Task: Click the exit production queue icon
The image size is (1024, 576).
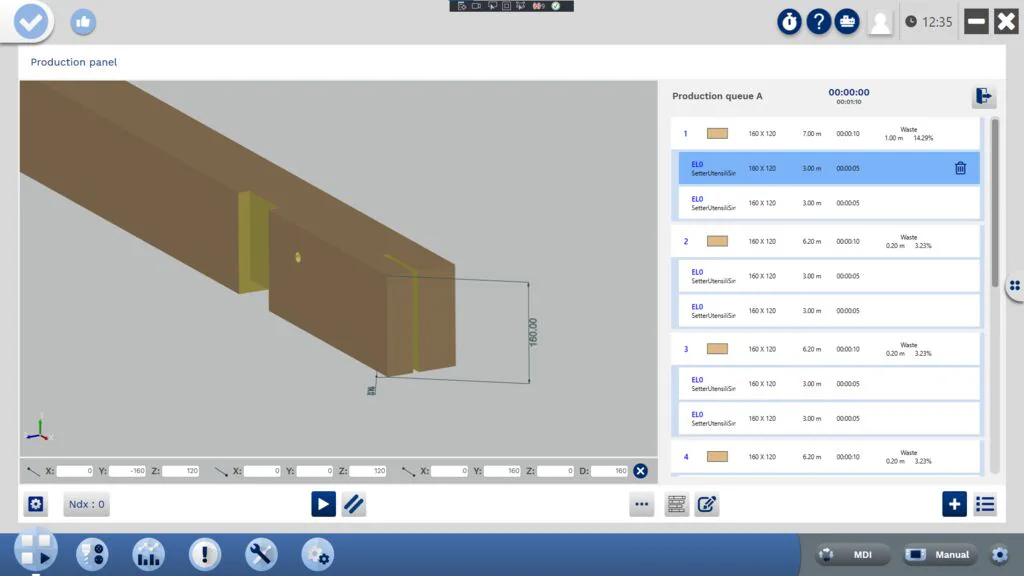Action: coord(984,96)
